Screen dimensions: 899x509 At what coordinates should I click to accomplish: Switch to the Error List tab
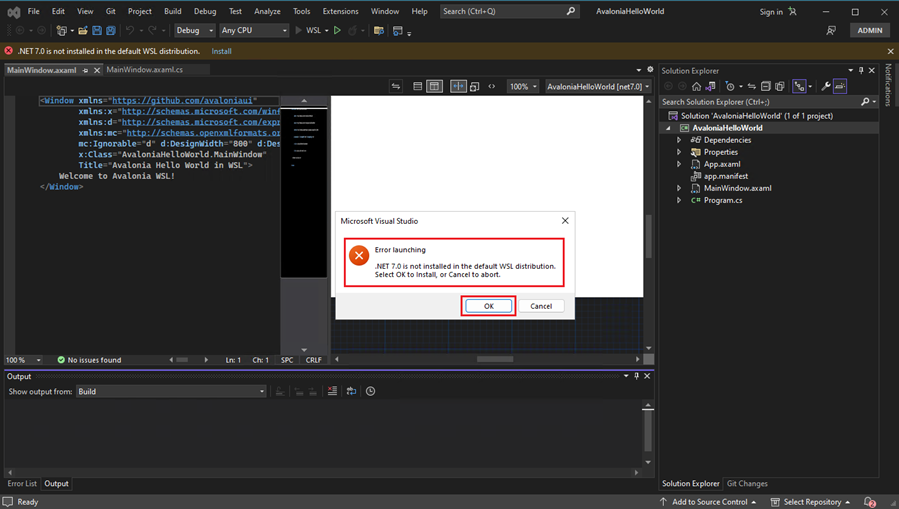coord(22,483)
